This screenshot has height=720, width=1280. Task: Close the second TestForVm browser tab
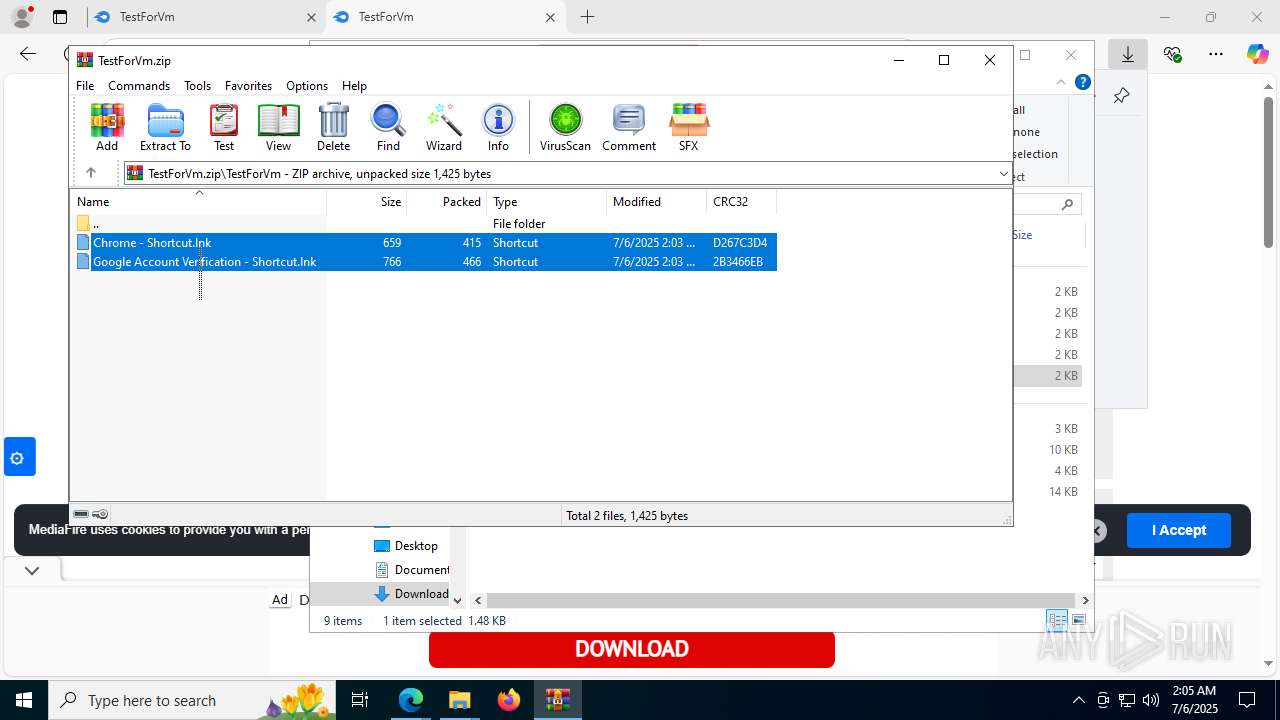550,17
